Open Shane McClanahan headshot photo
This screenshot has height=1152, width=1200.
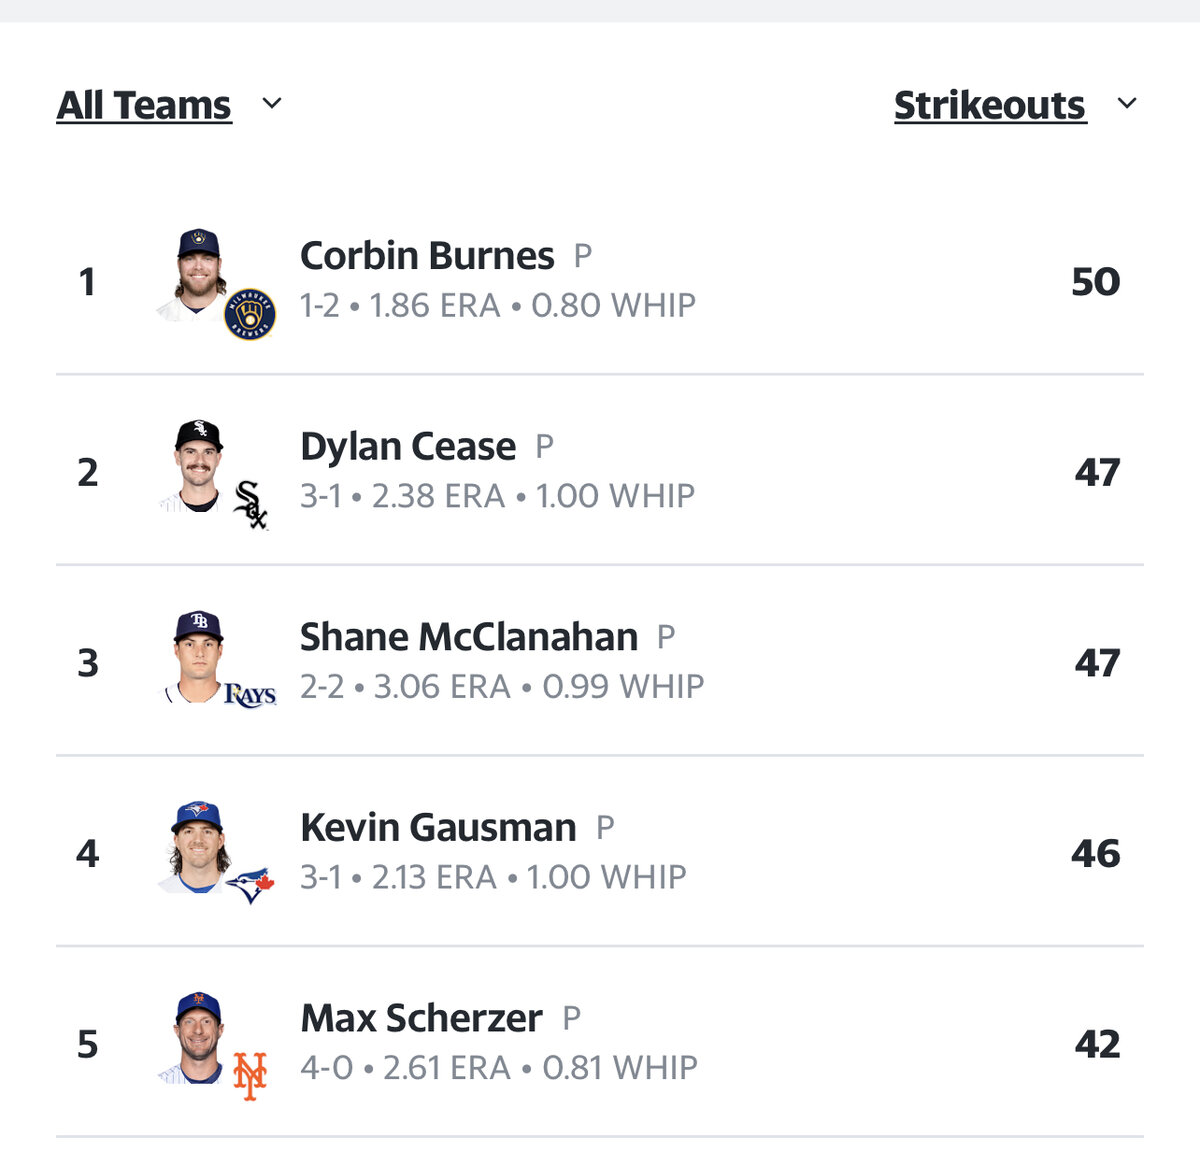199,657
